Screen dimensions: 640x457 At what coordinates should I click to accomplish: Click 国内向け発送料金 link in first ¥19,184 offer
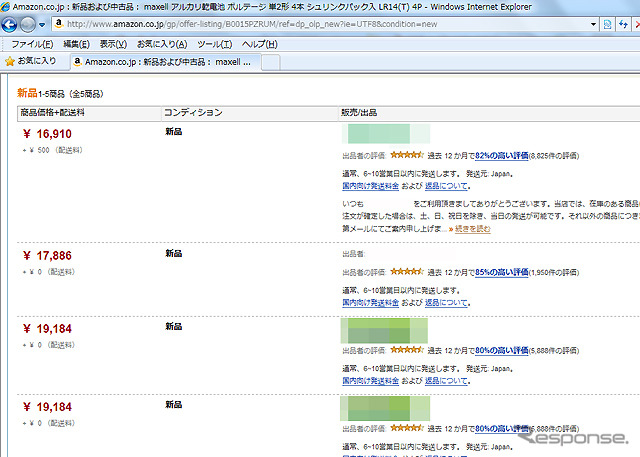(371, 381)
